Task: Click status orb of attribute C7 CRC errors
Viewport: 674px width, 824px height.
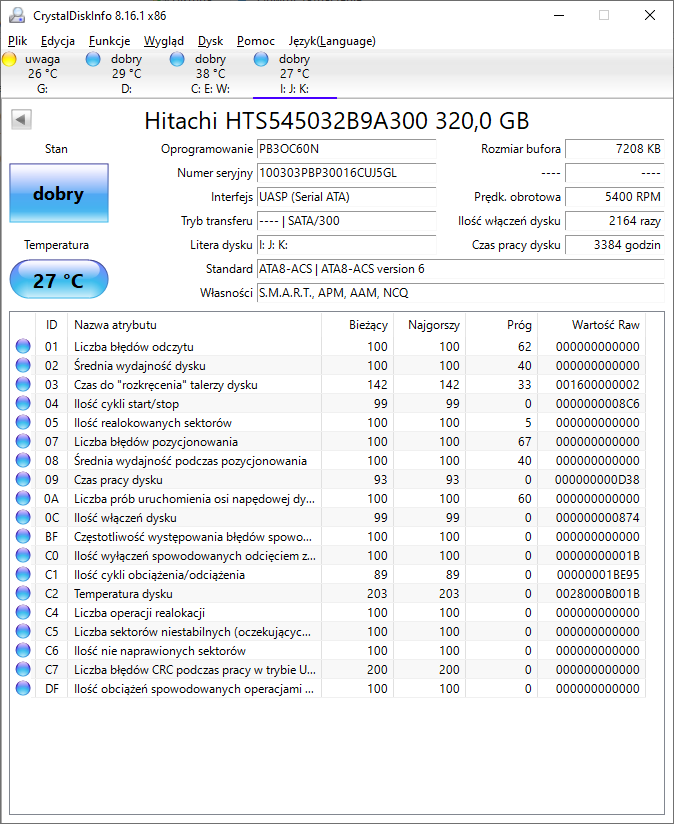Action: pos(23,669)
